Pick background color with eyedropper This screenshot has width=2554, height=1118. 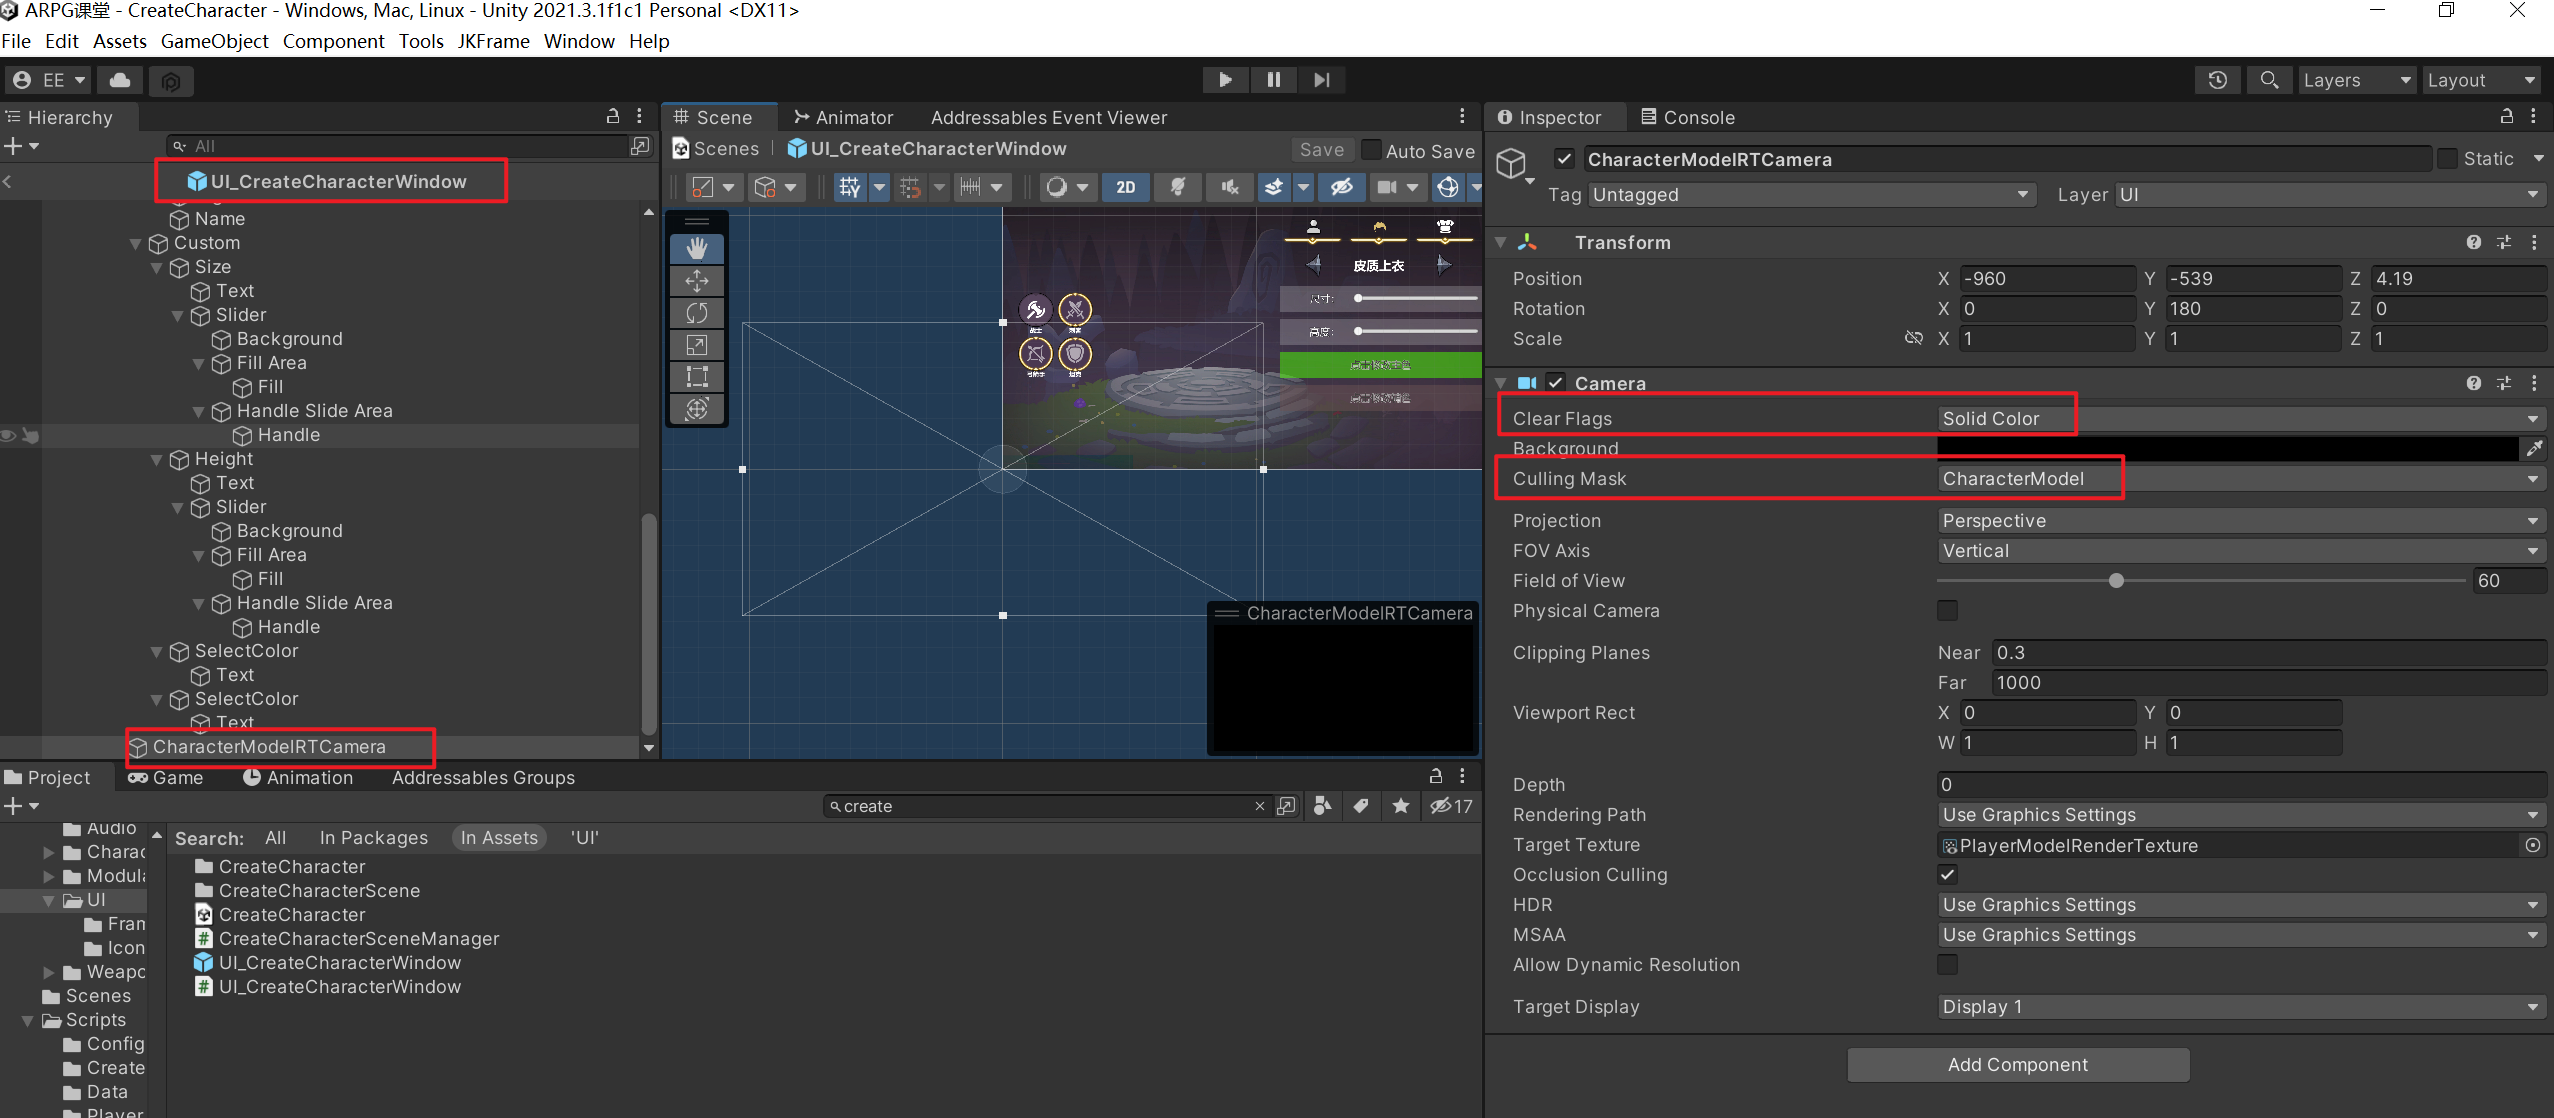(2534, 449)
